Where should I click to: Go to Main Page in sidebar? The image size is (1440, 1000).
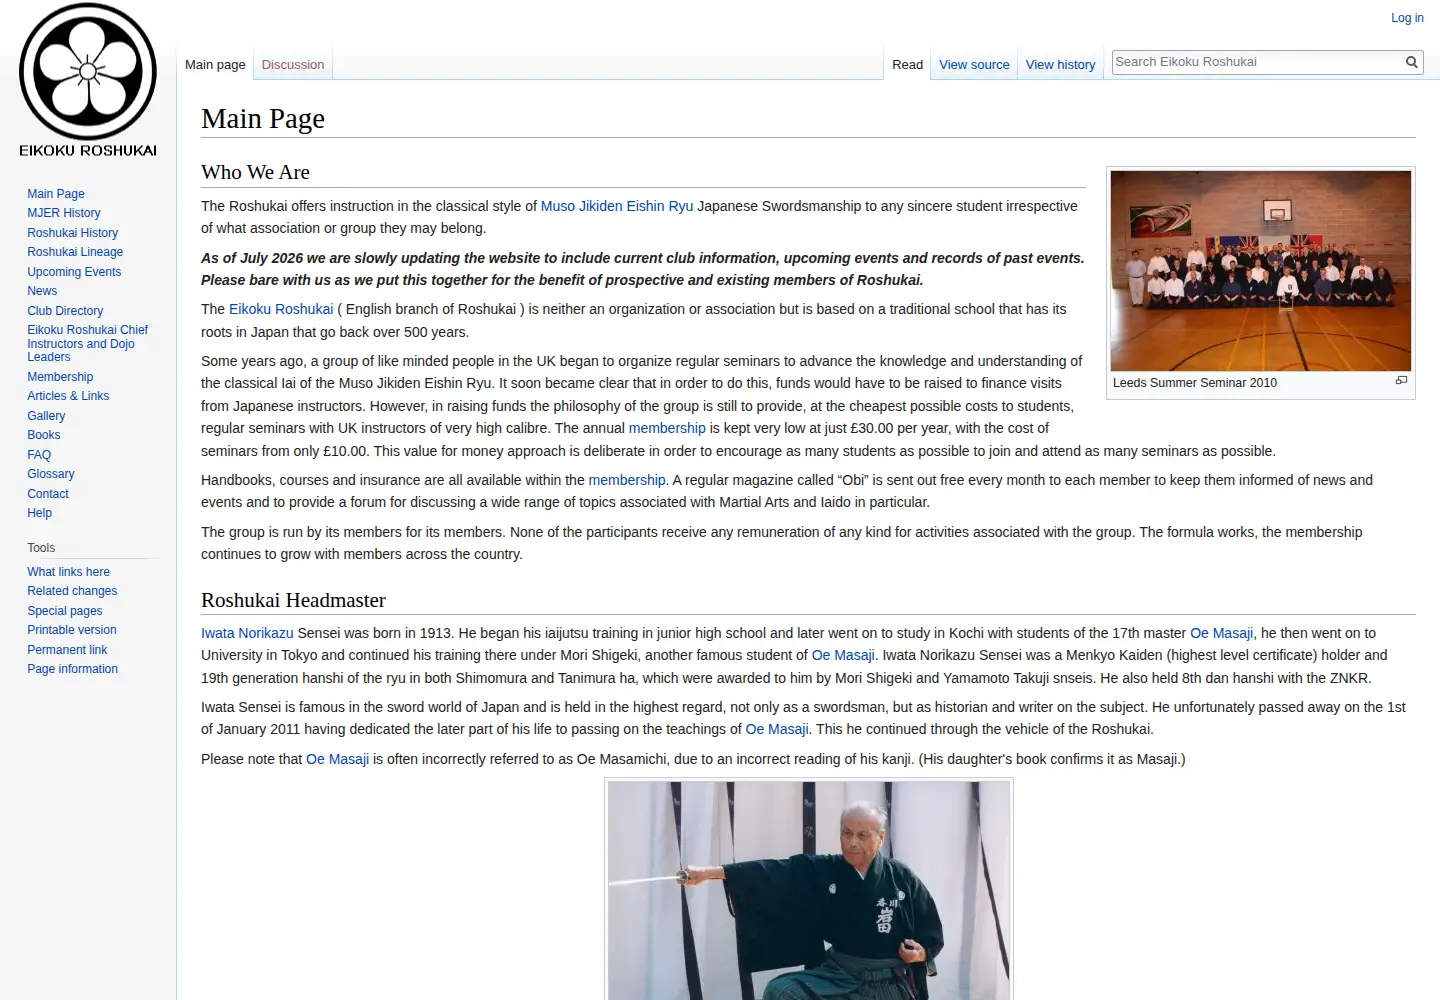click(56, 194)
